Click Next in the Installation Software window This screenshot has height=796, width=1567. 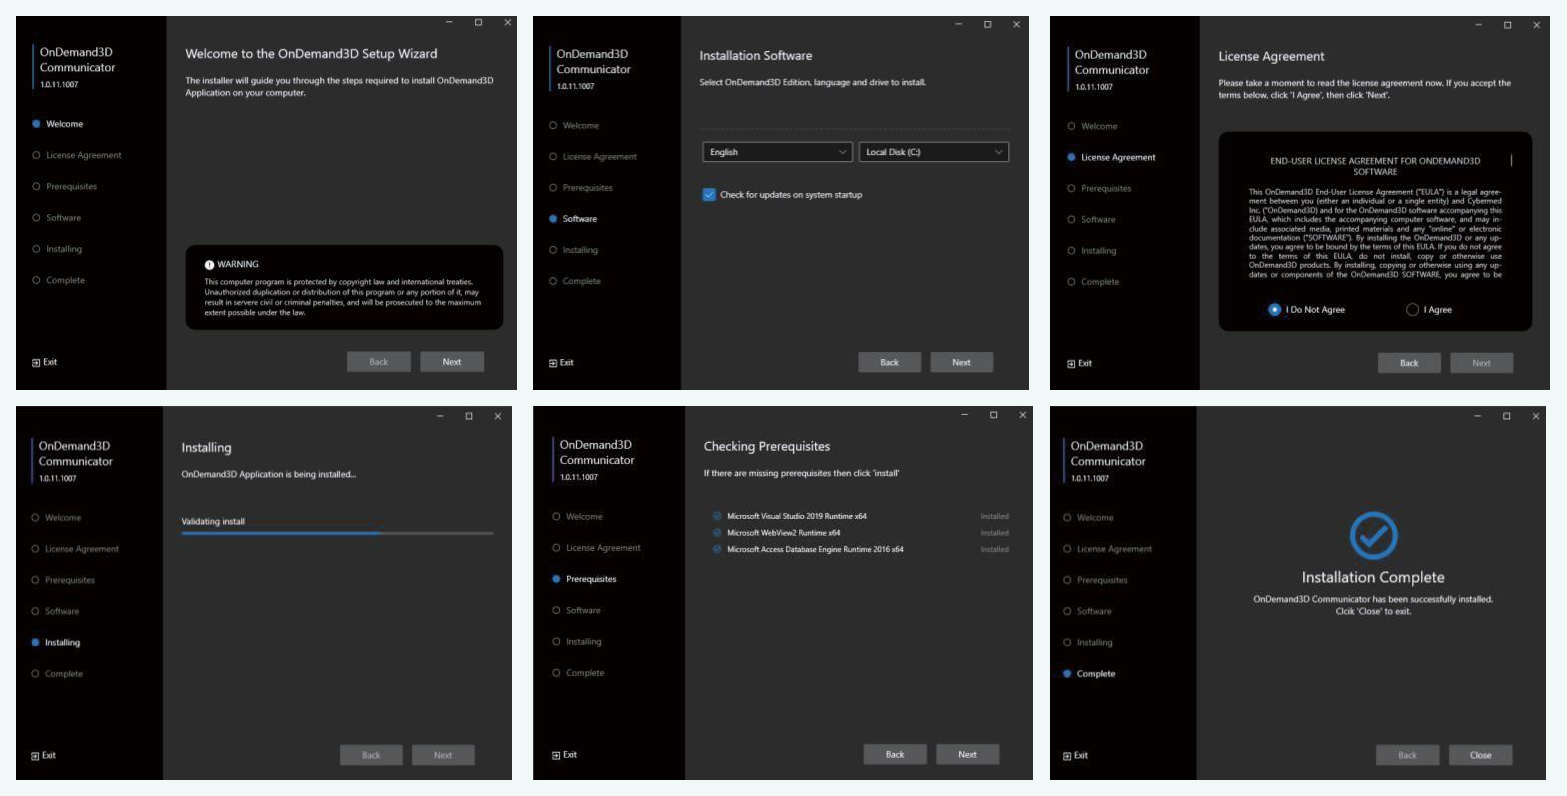click(x=961, y=363)
